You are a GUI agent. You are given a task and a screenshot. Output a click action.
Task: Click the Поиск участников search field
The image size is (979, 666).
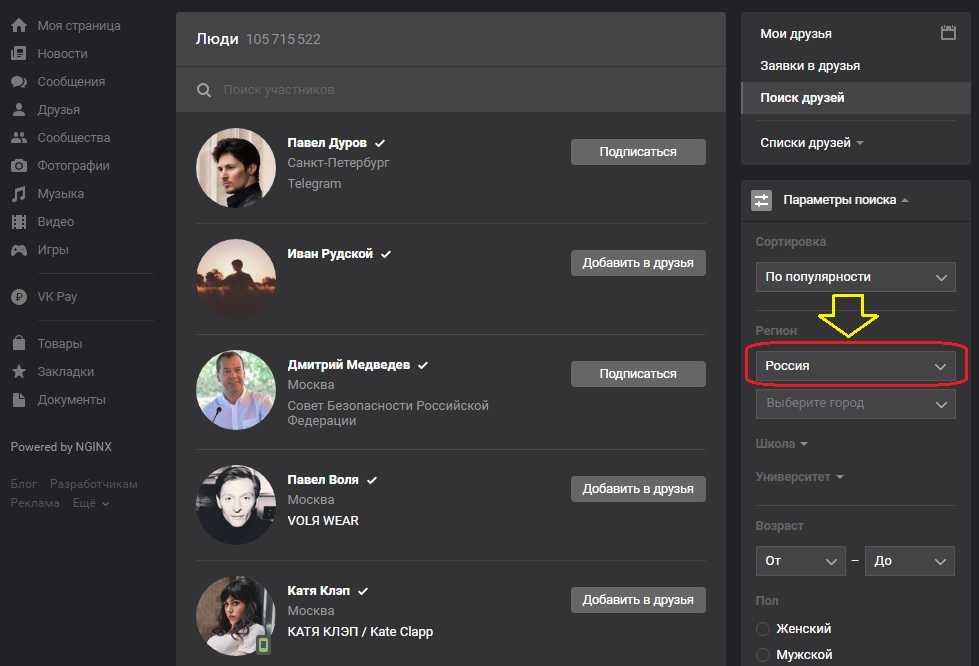tap(450, 90)
